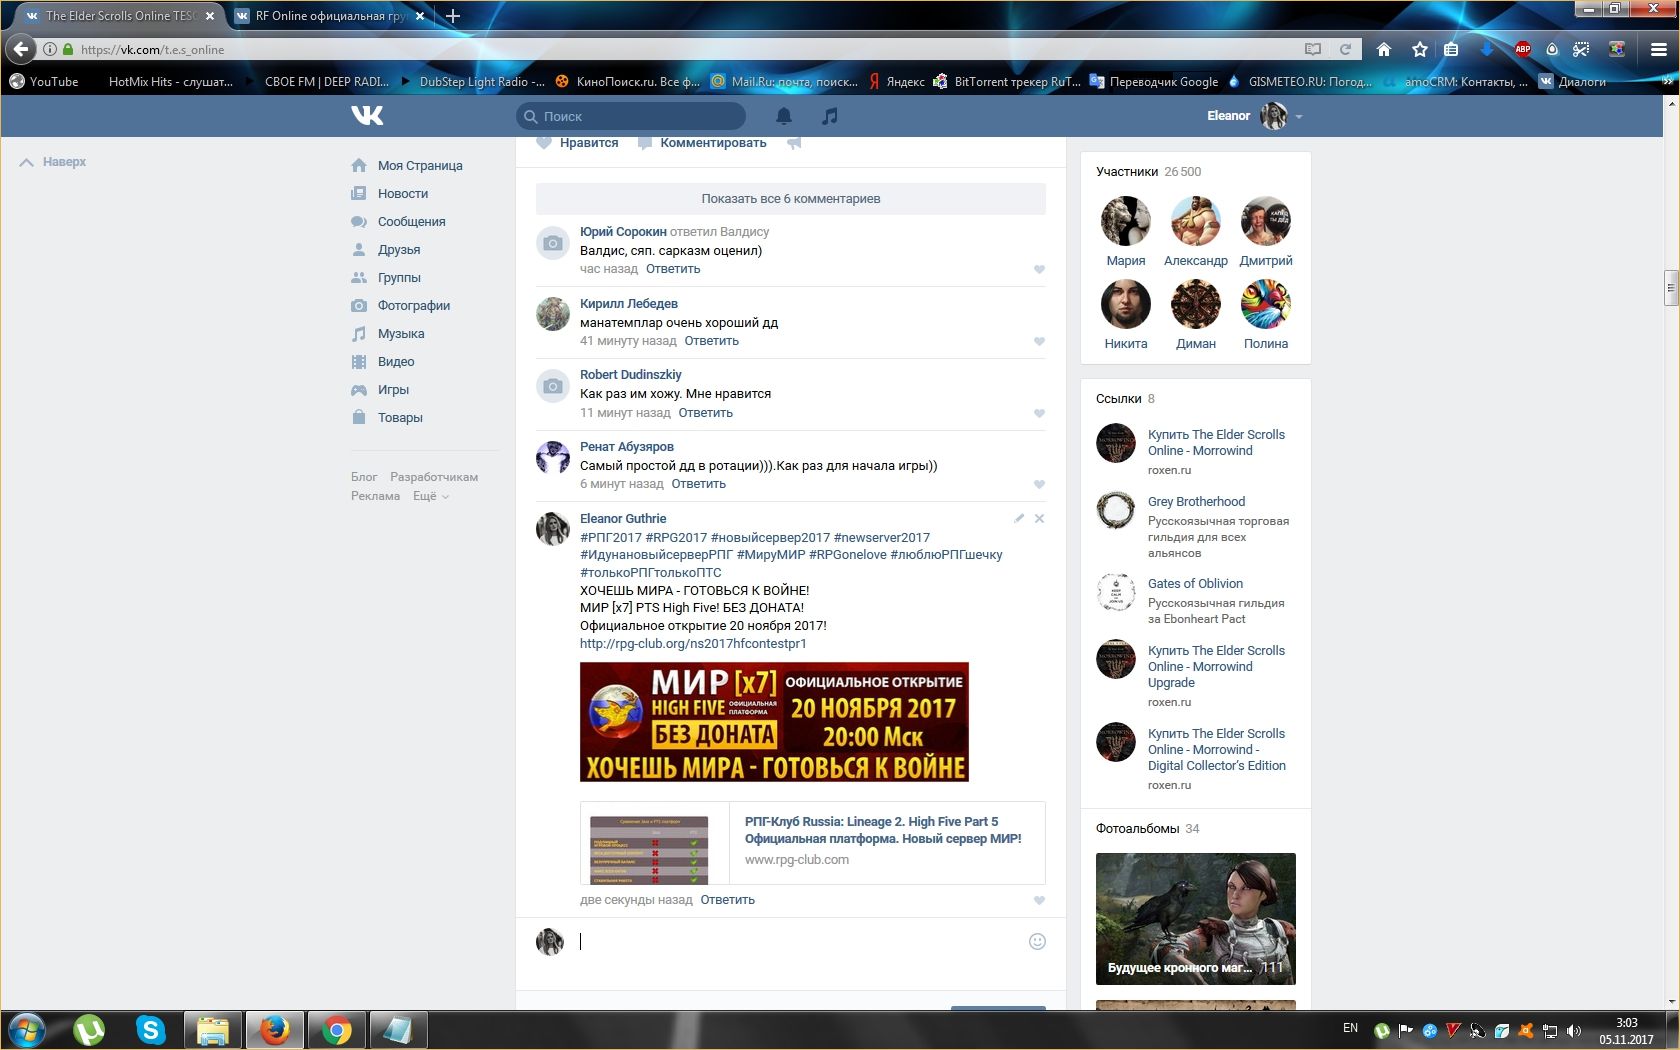Expand all 6 comments
1680x1050 pixels.
[790, 199]
